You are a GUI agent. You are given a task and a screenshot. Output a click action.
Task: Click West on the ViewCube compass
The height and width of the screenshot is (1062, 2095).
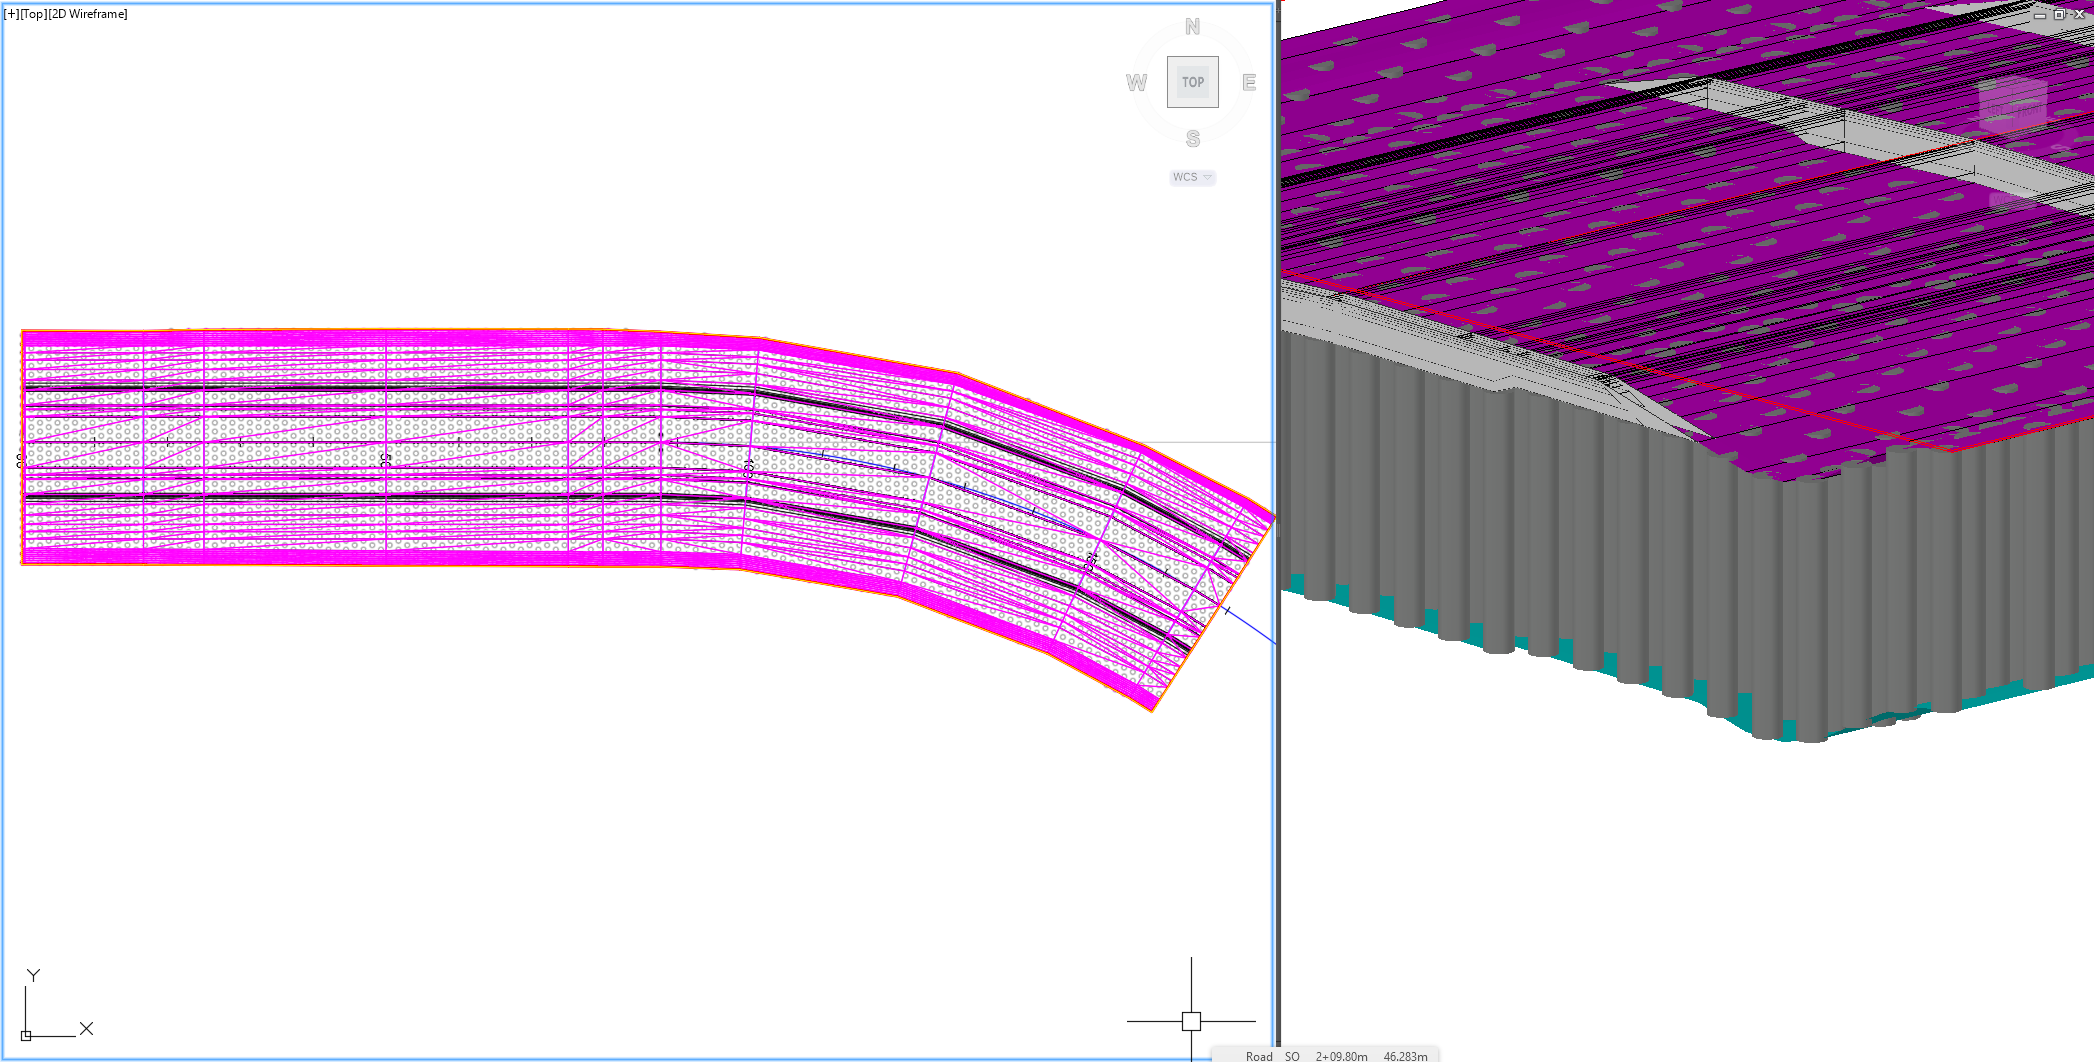(x=1134, y=82)
